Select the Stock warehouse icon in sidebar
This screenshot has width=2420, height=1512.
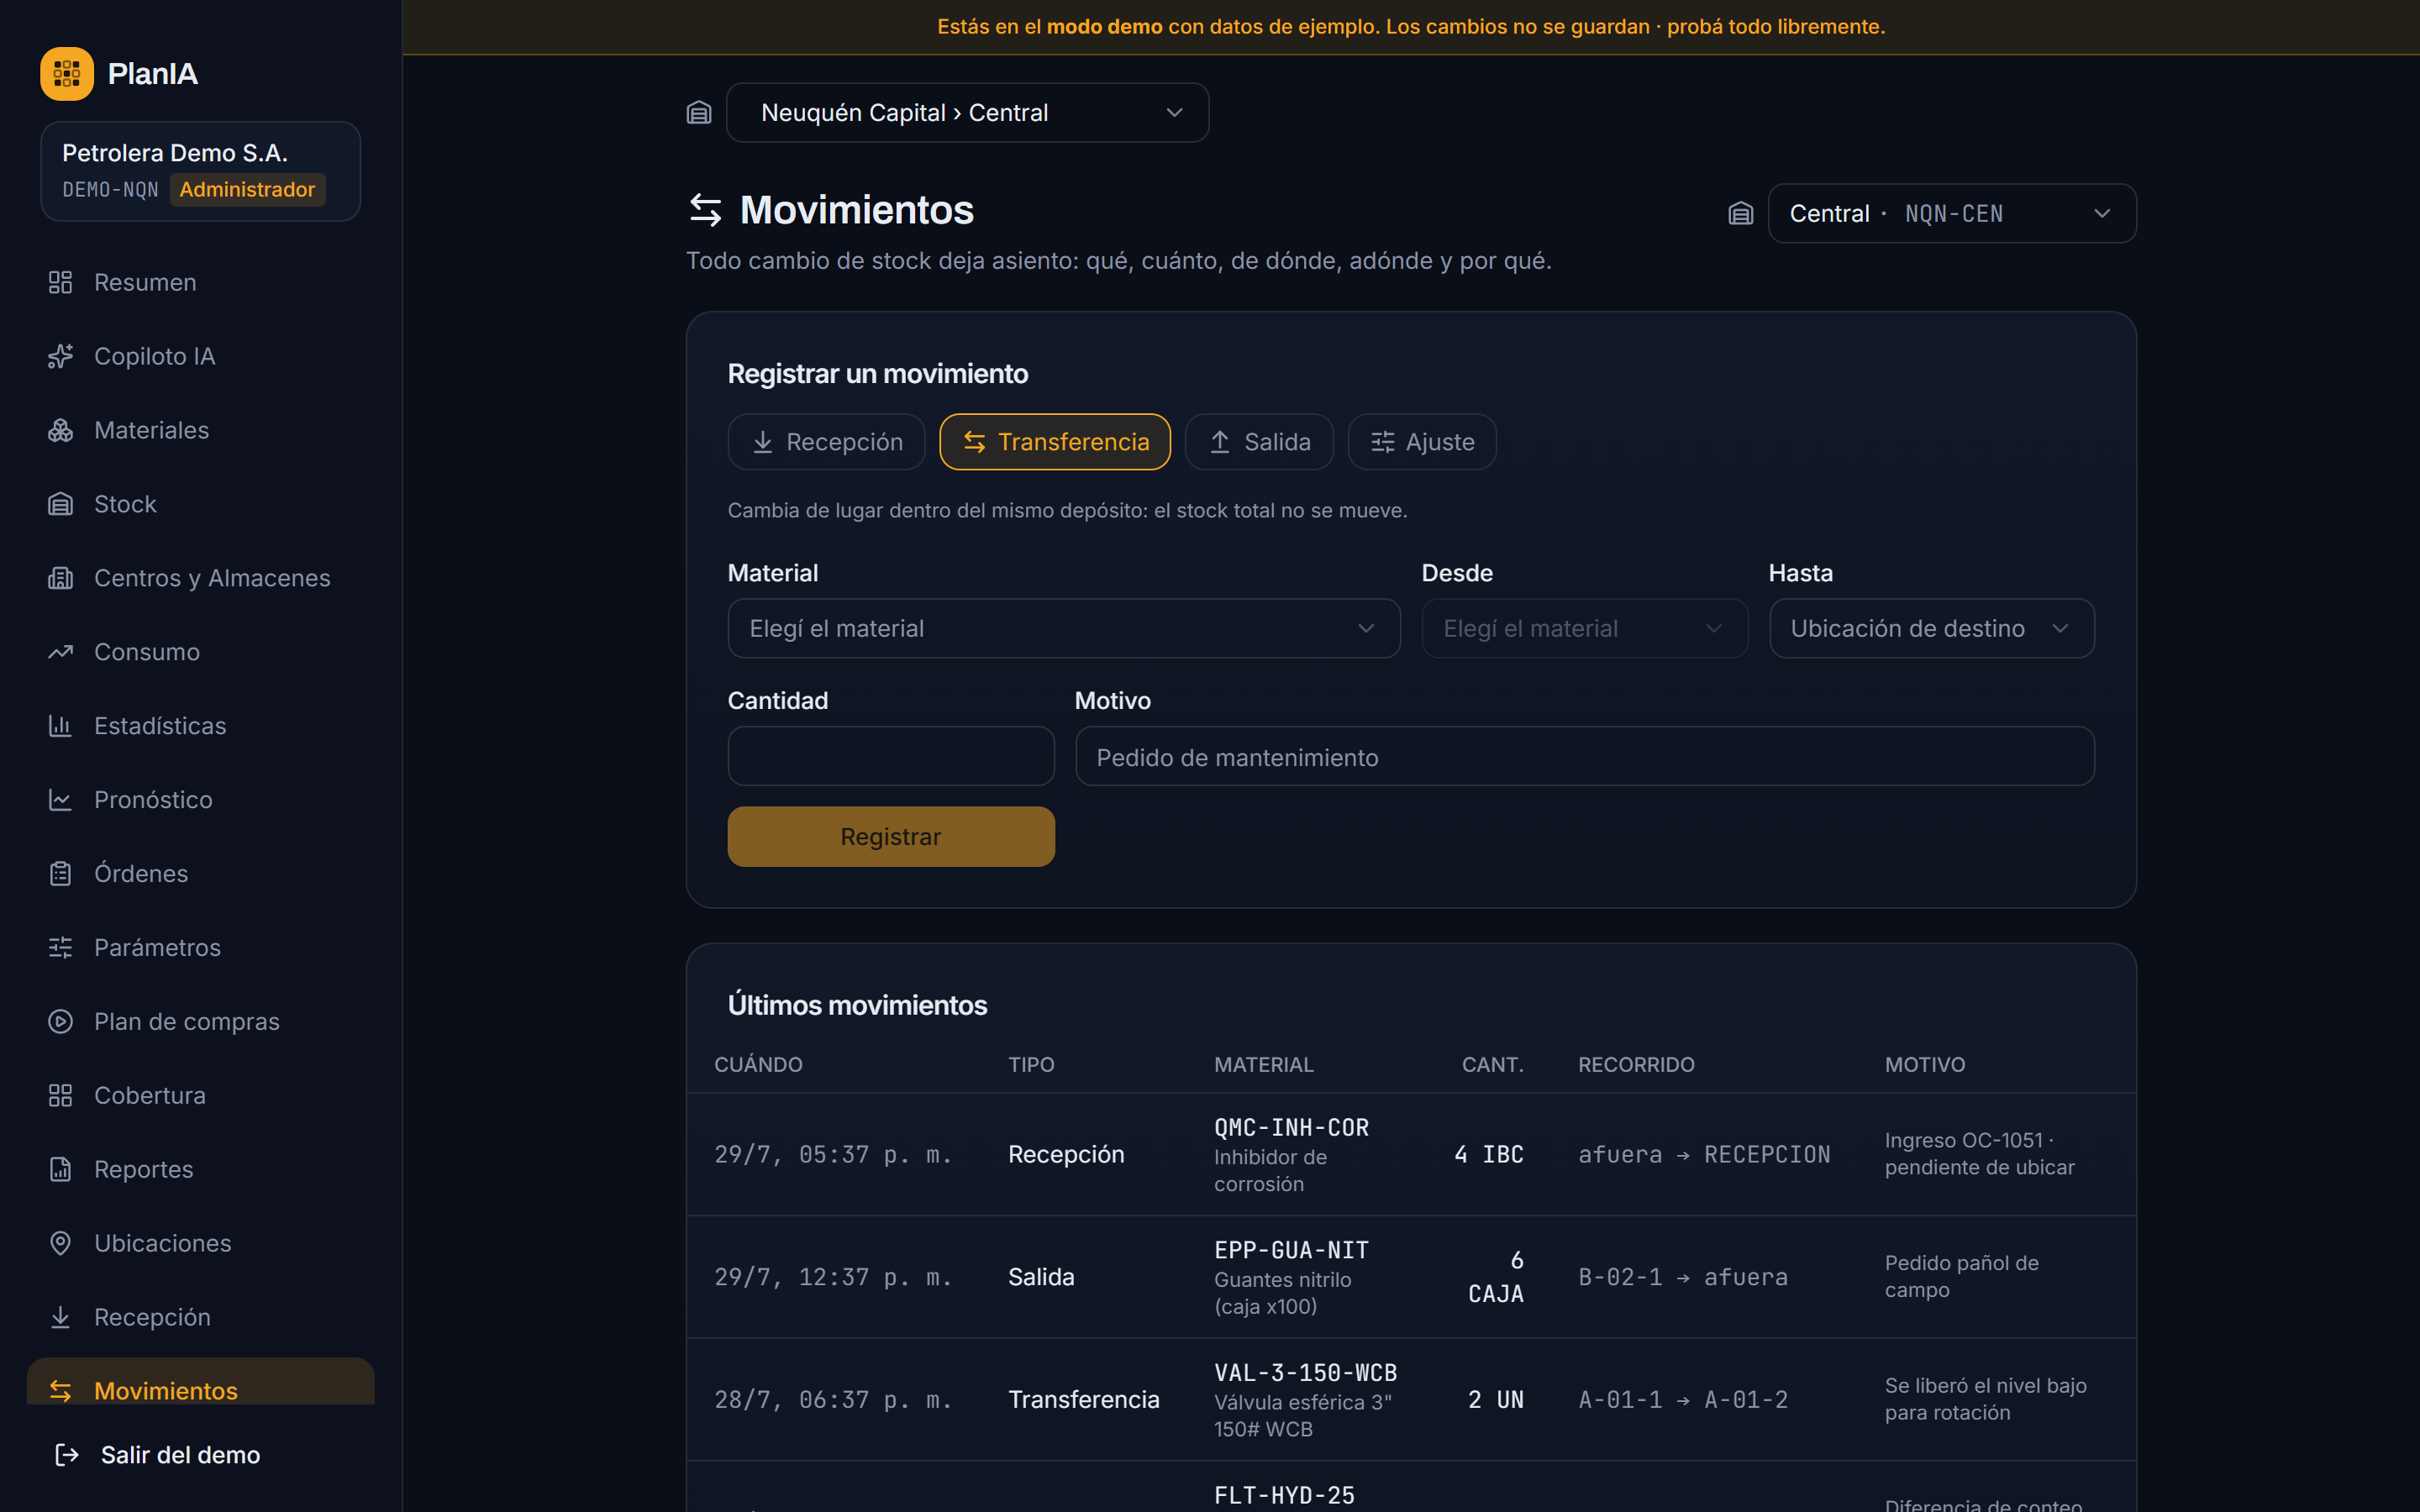[60, 504]
